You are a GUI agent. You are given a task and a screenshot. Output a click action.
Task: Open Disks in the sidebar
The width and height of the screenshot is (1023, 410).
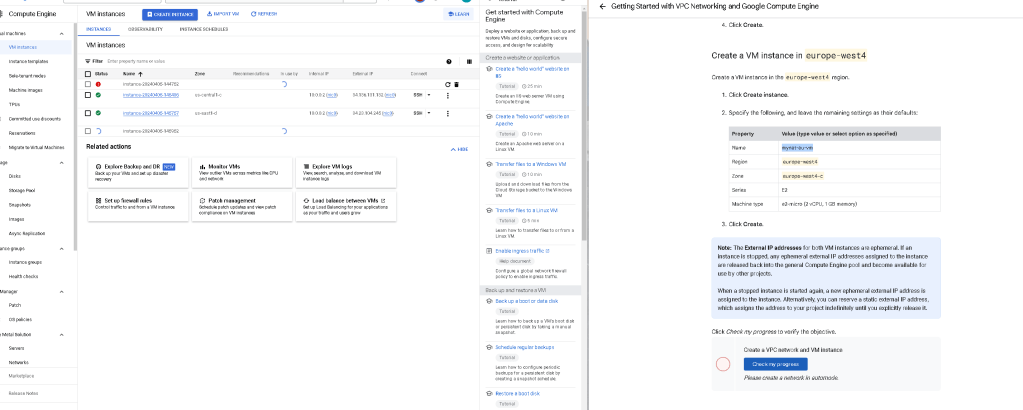coord(14,176)
